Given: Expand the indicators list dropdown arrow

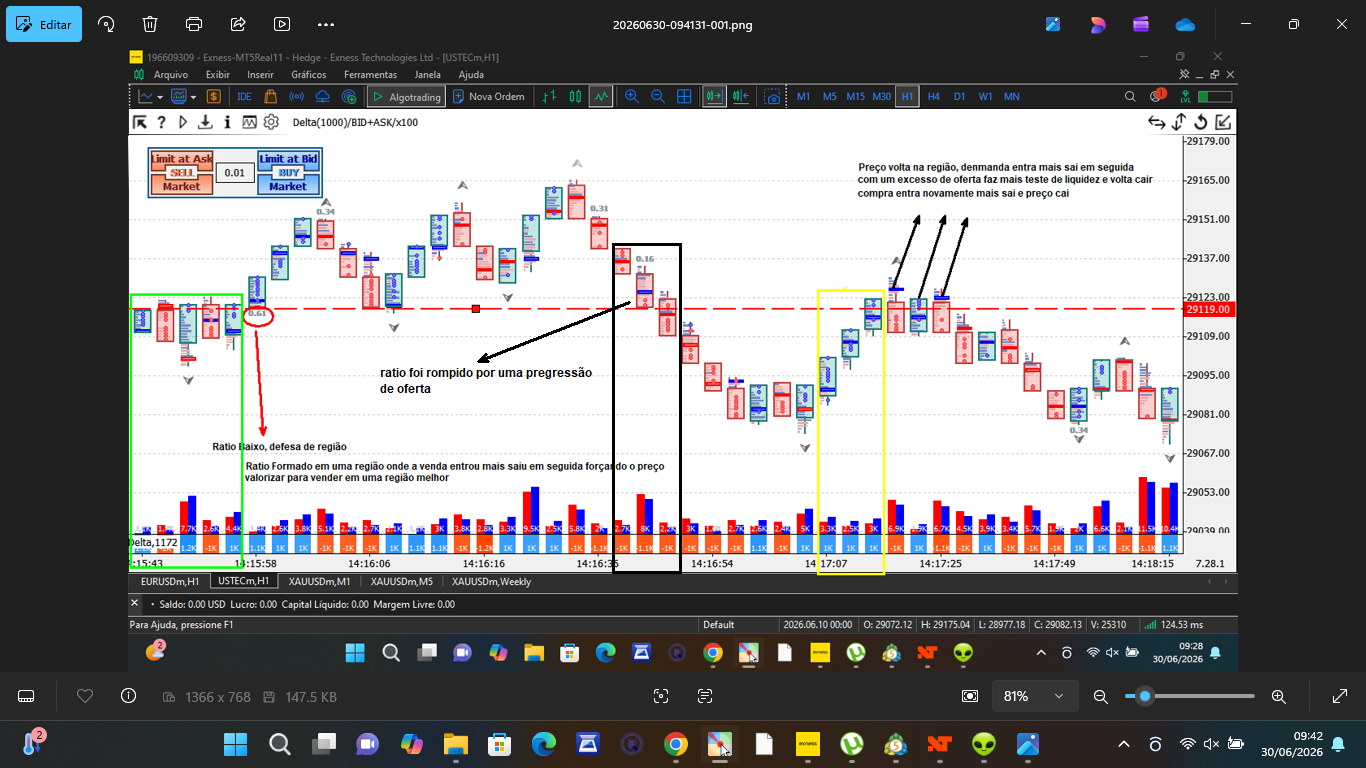Looking at the screenshot, I should pyautogui.click(x=194, y=97).
